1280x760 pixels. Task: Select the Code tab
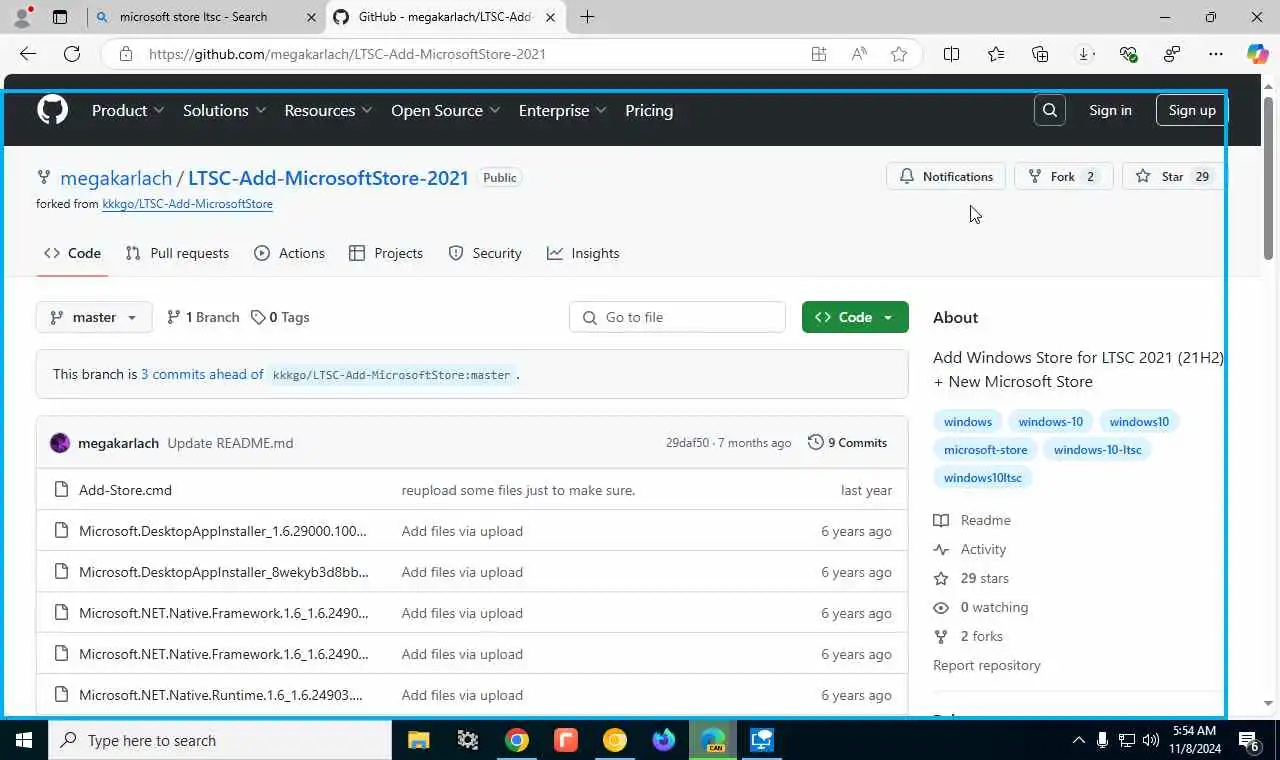(72, 253)
